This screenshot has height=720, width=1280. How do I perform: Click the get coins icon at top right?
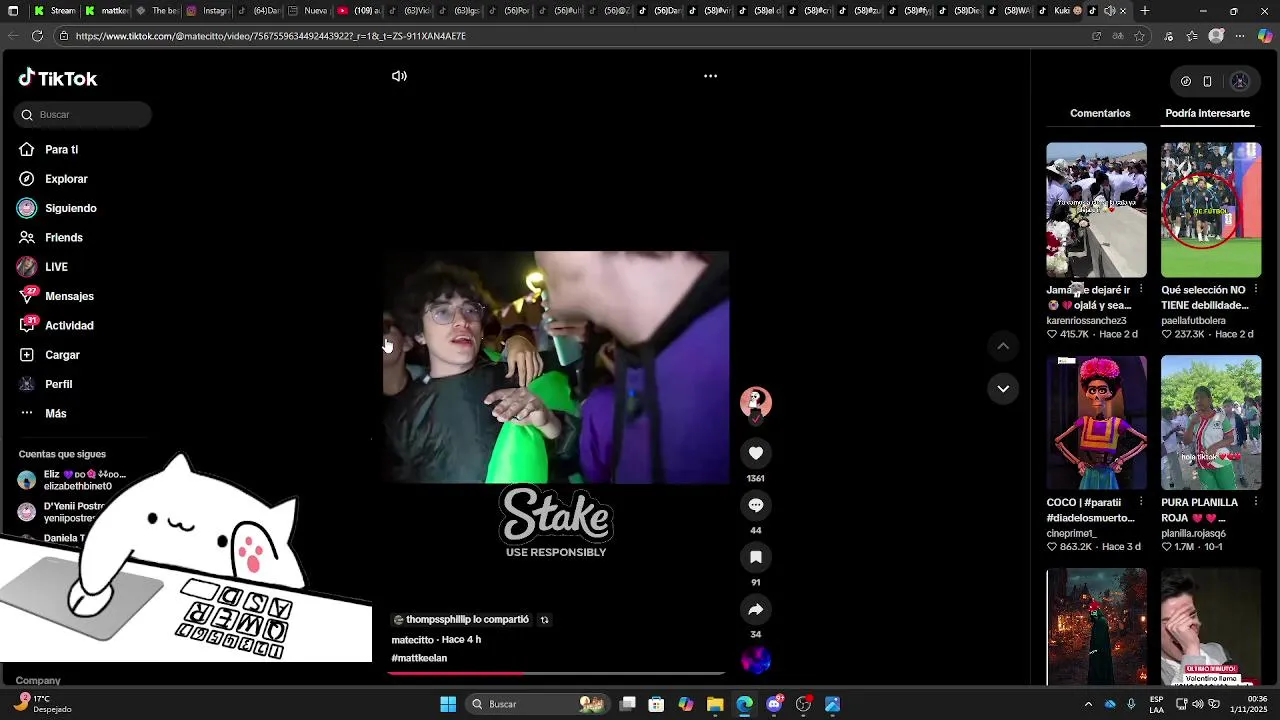[x=1186, y=81]
